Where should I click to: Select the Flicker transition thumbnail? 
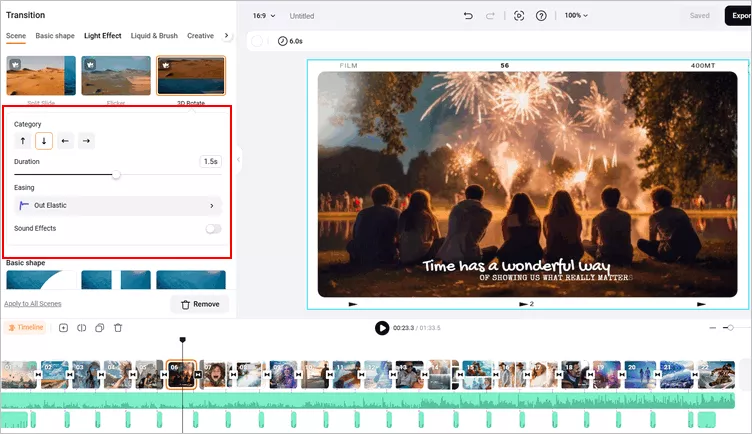tap(116, 76)
